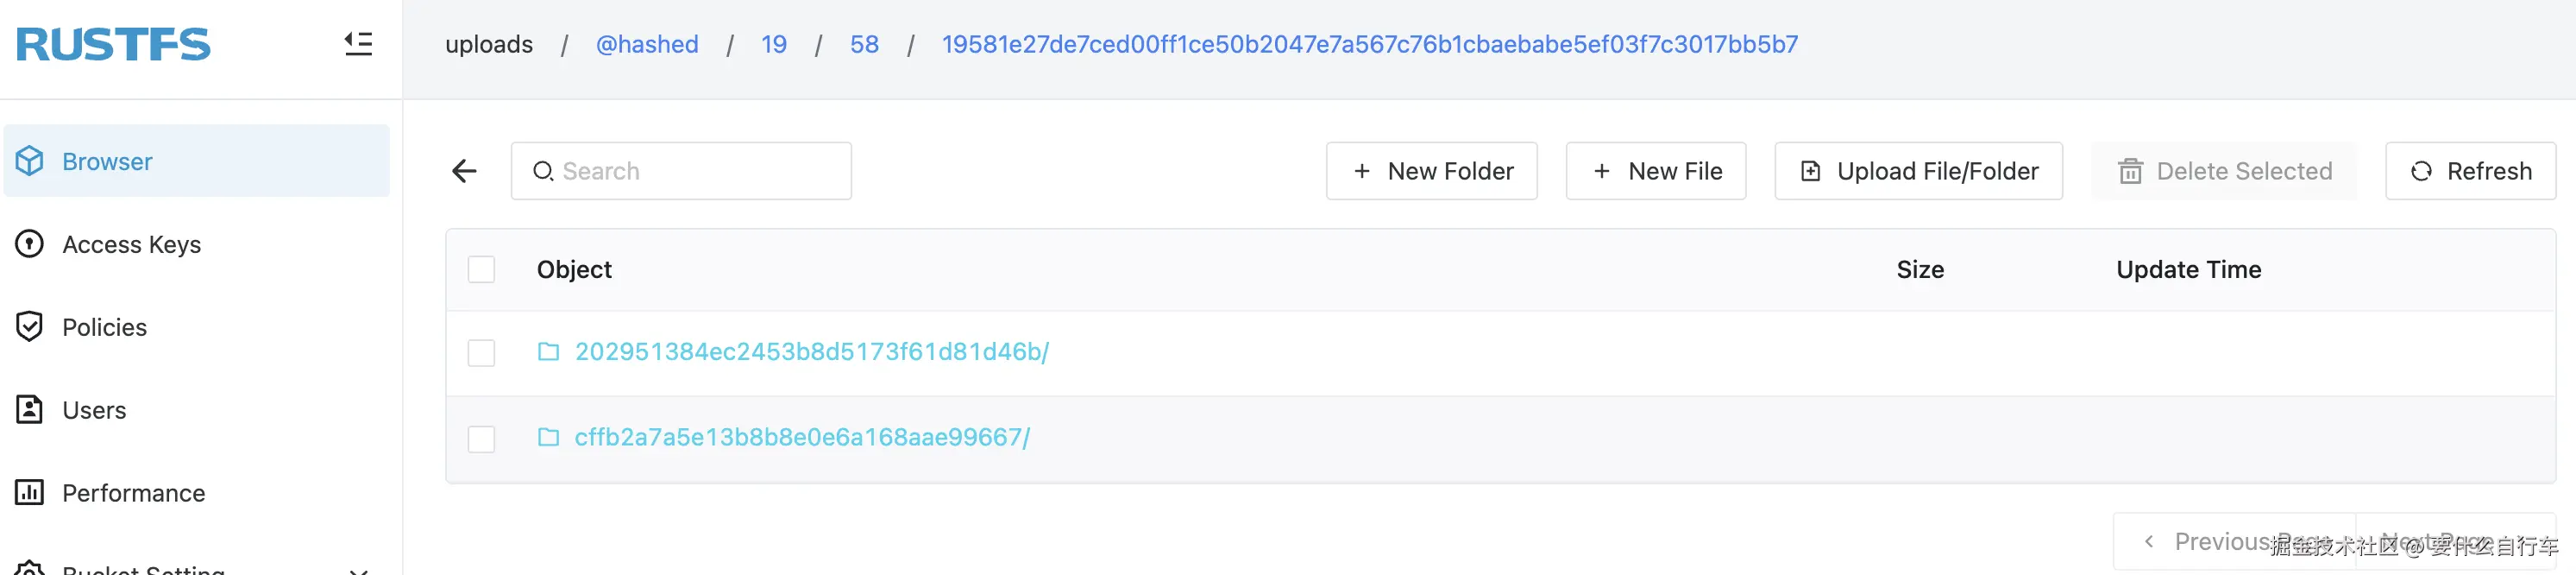
Task: Toggle the select-all objects checkbox
Action: coord(481,269)
